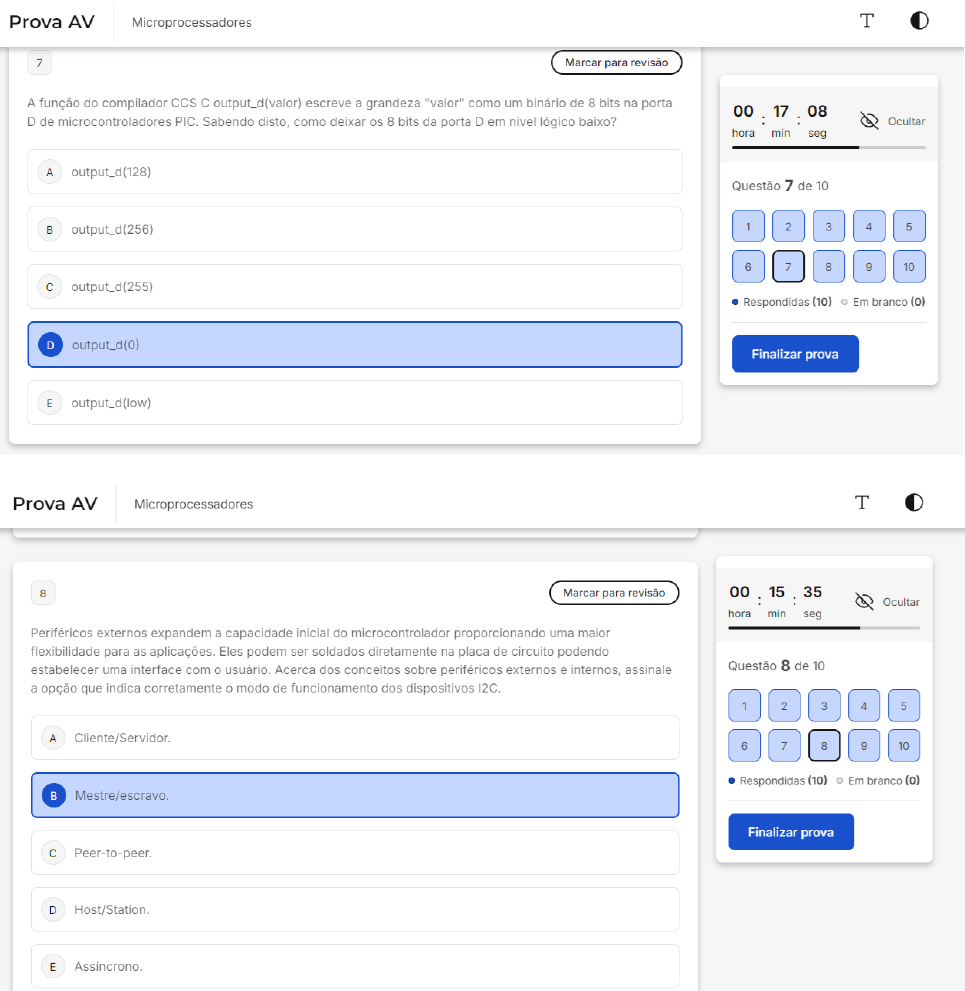Click the top timer progress bar
This screenshot has height=991, width=965.
point(828,147)
